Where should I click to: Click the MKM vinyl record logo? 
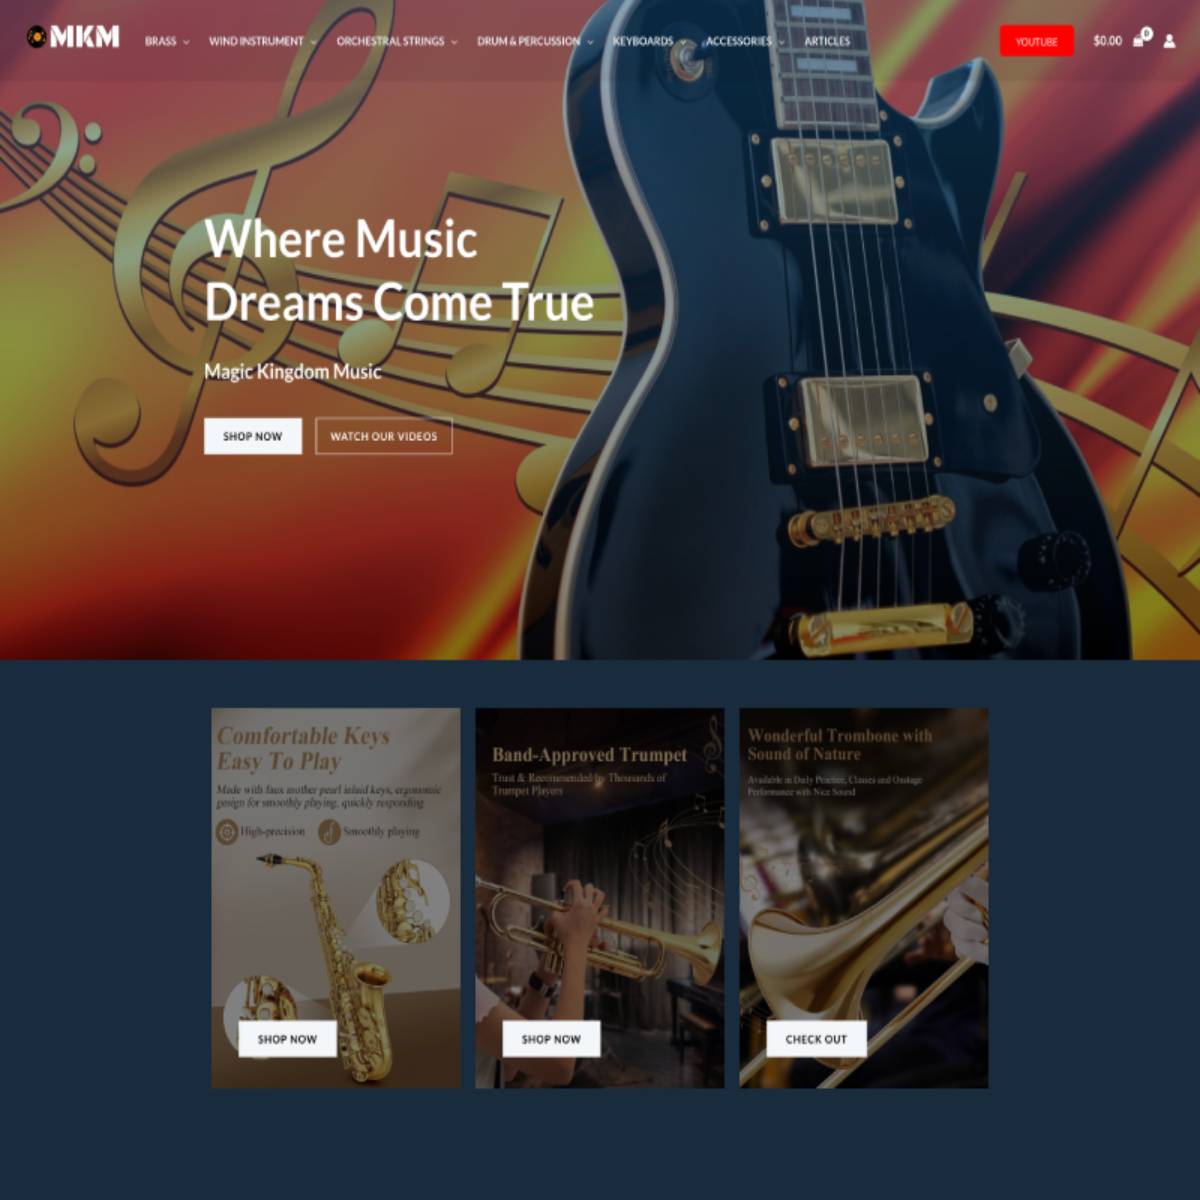tap(73, 37)
